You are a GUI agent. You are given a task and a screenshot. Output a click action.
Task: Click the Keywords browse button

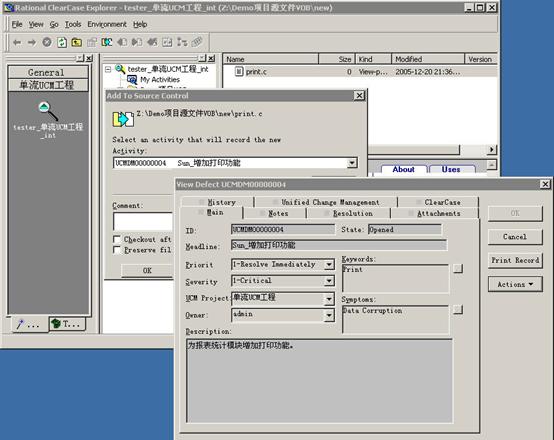pyautogui.click(x=458, y=269)
